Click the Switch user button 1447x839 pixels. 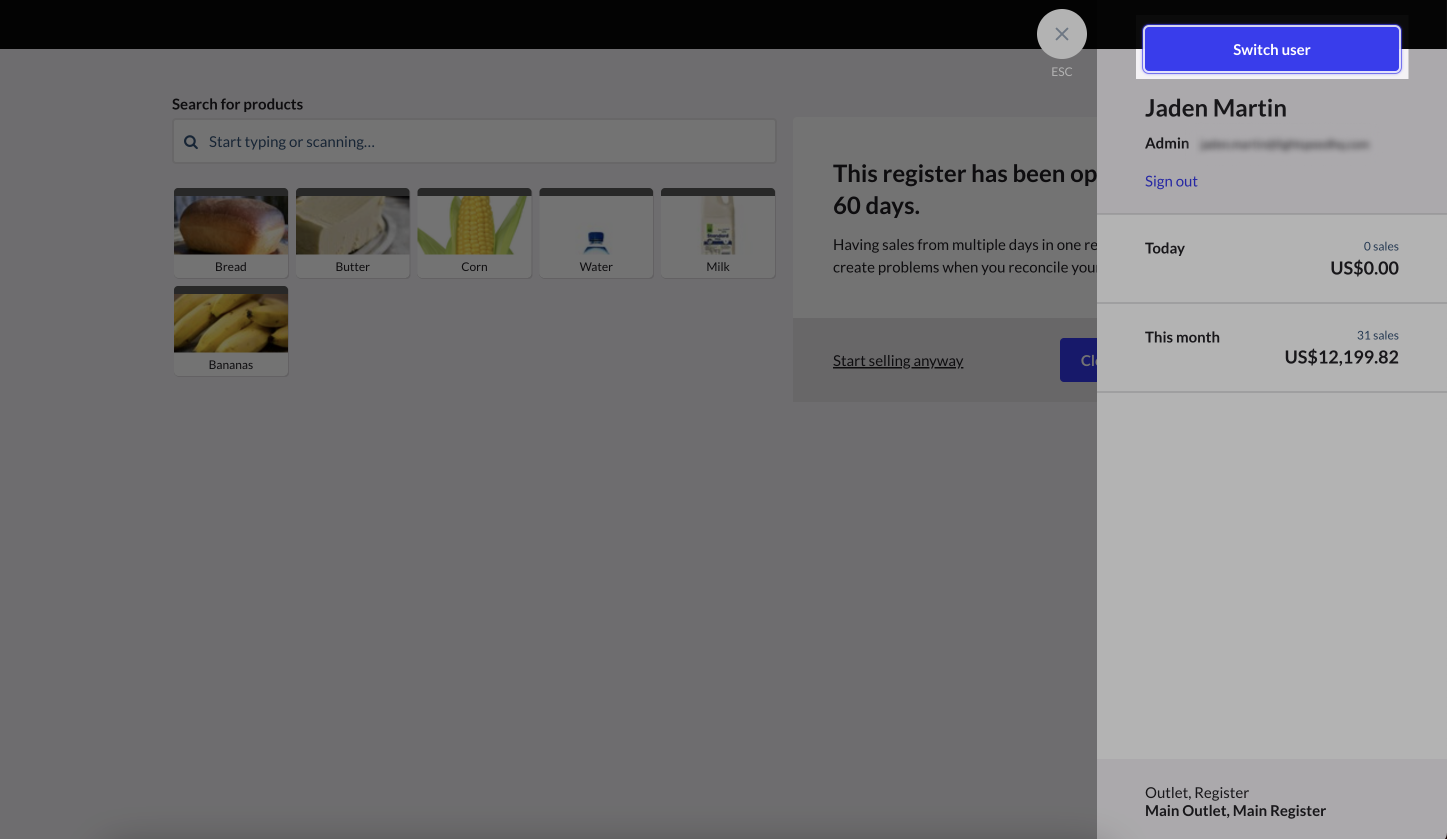coord(1271,49)
